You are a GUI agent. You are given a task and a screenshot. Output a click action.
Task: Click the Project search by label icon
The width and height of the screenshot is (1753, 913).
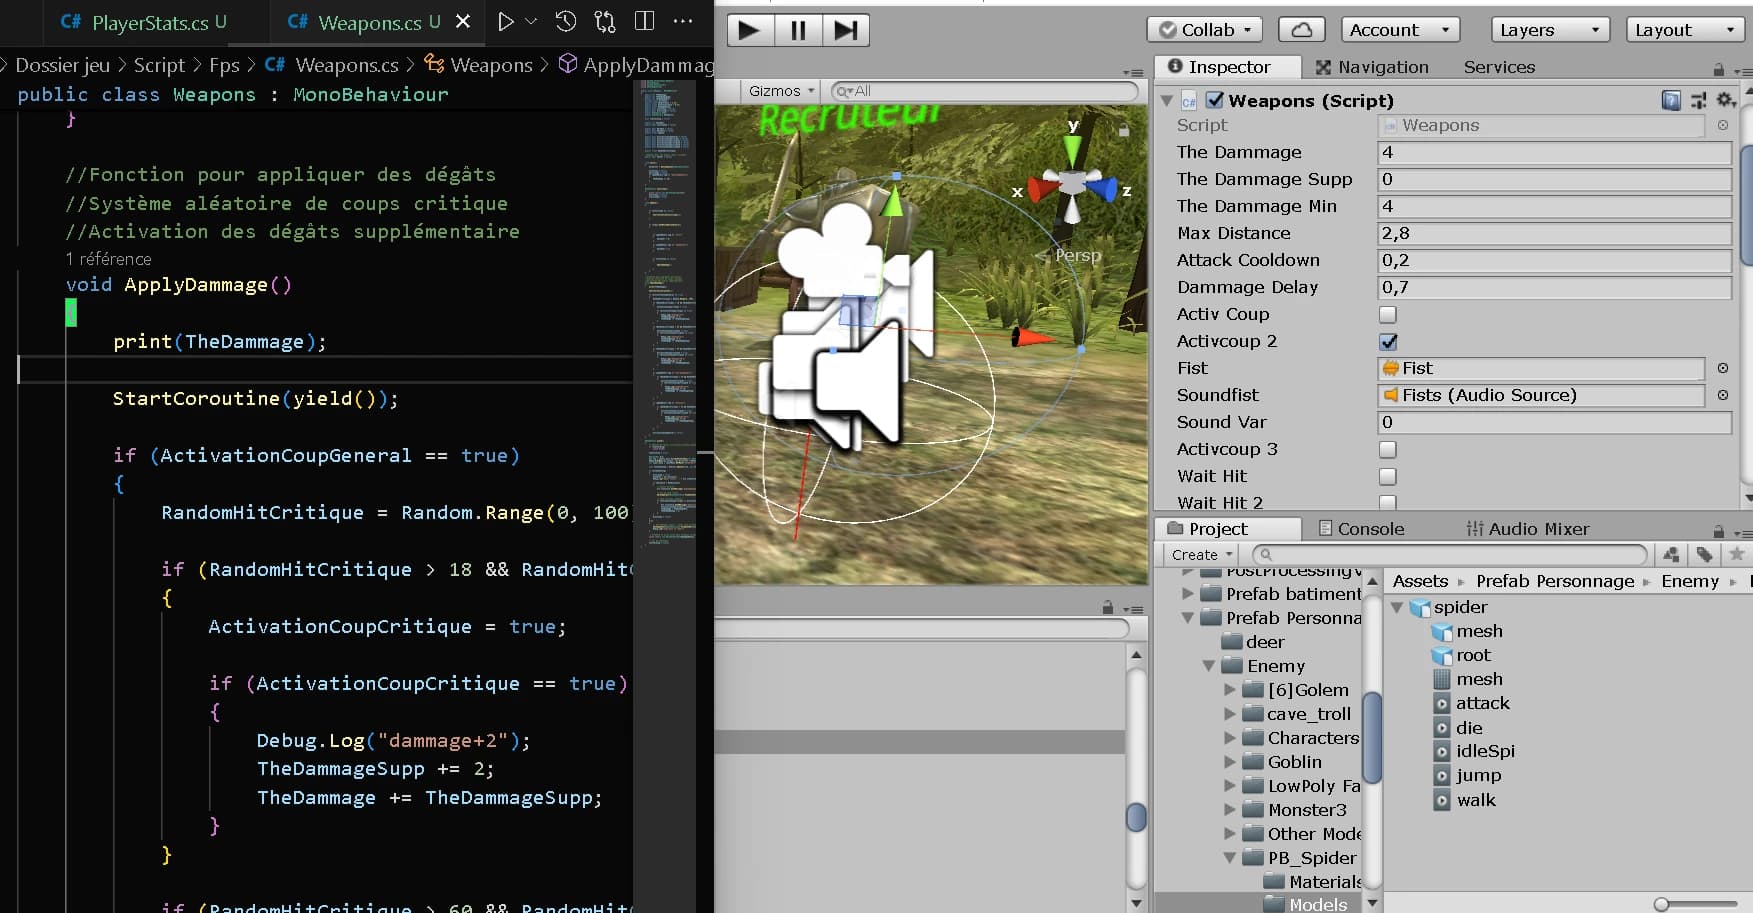[x=1705, y=554]
